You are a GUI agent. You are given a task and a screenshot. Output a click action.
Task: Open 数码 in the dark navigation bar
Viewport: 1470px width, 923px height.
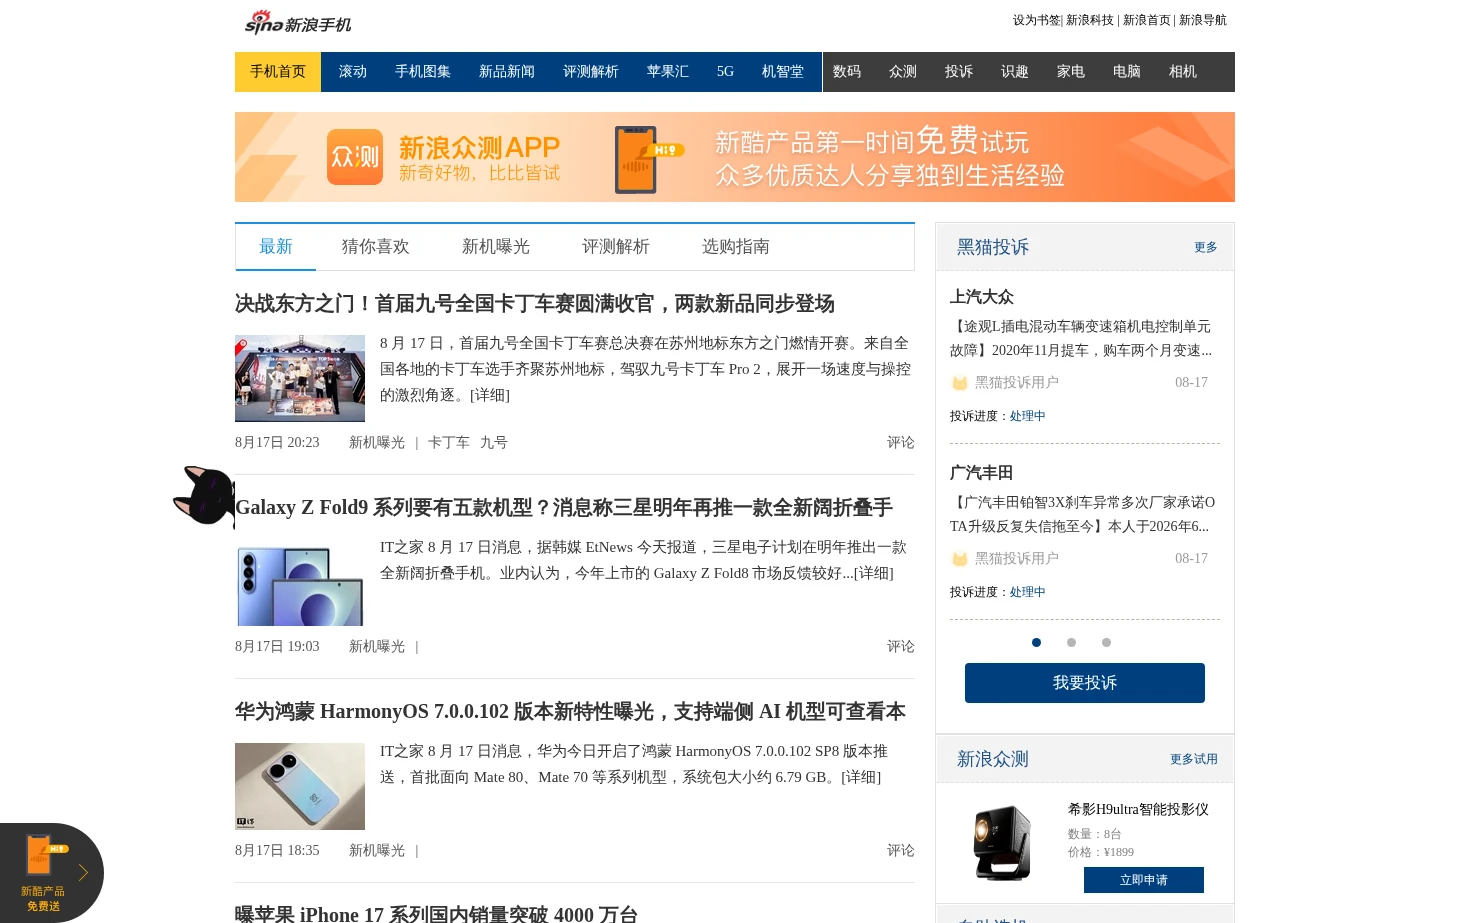click(847, 72)
